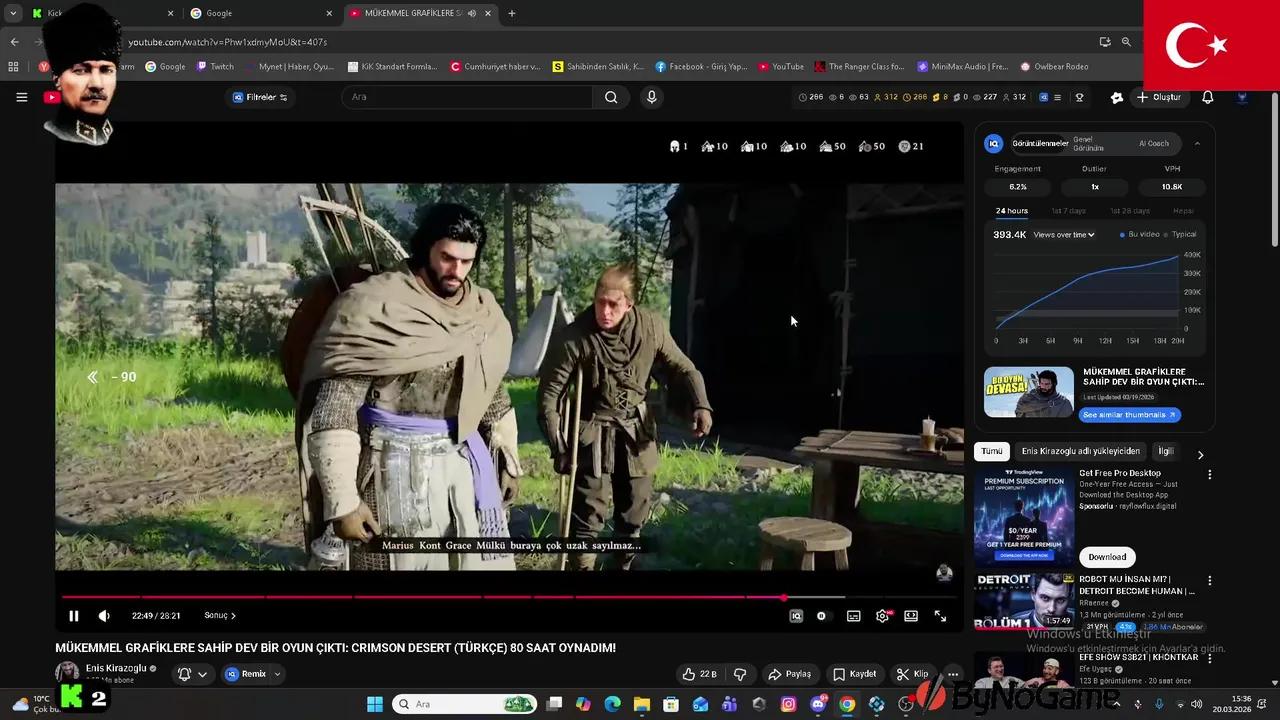The image size is (1280, 720).
Task: Click the Owlbear Rodeo bookmark
Action: coord(1054,67)
